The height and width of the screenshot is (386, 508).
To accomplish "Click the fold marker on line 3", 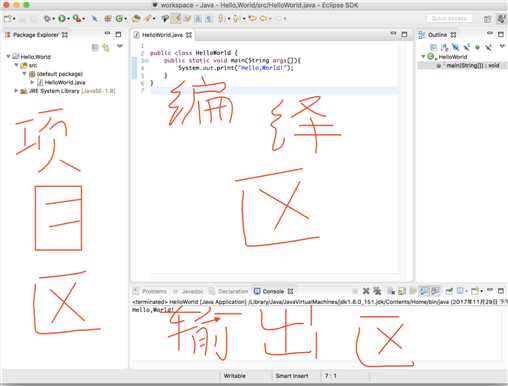I will point(146,61).
